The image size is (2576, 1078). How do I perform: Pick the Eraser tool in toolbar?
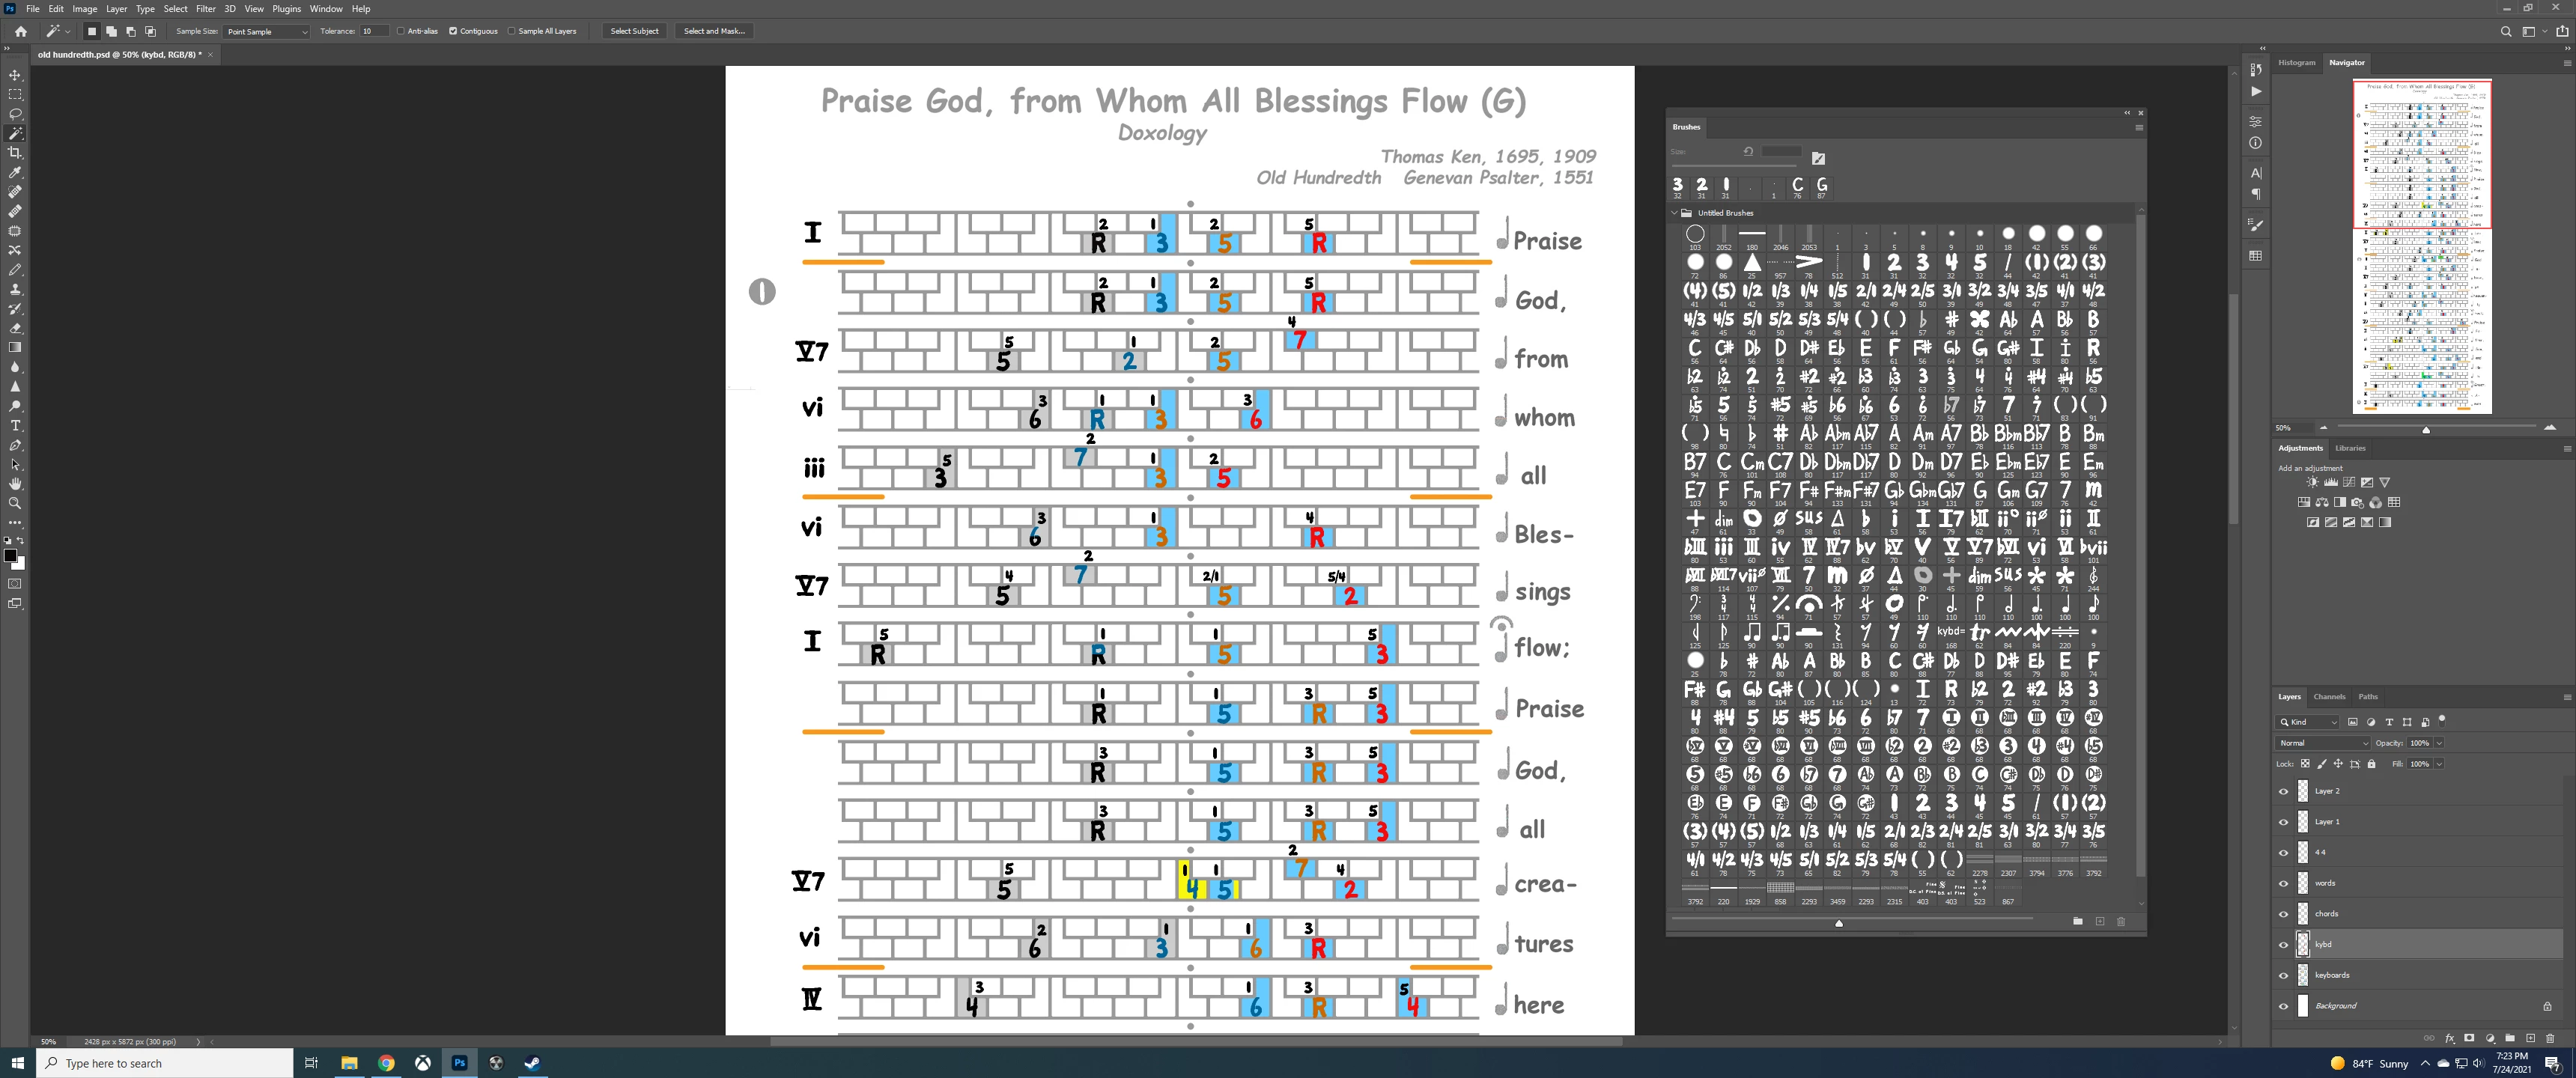tap(15, 328)
